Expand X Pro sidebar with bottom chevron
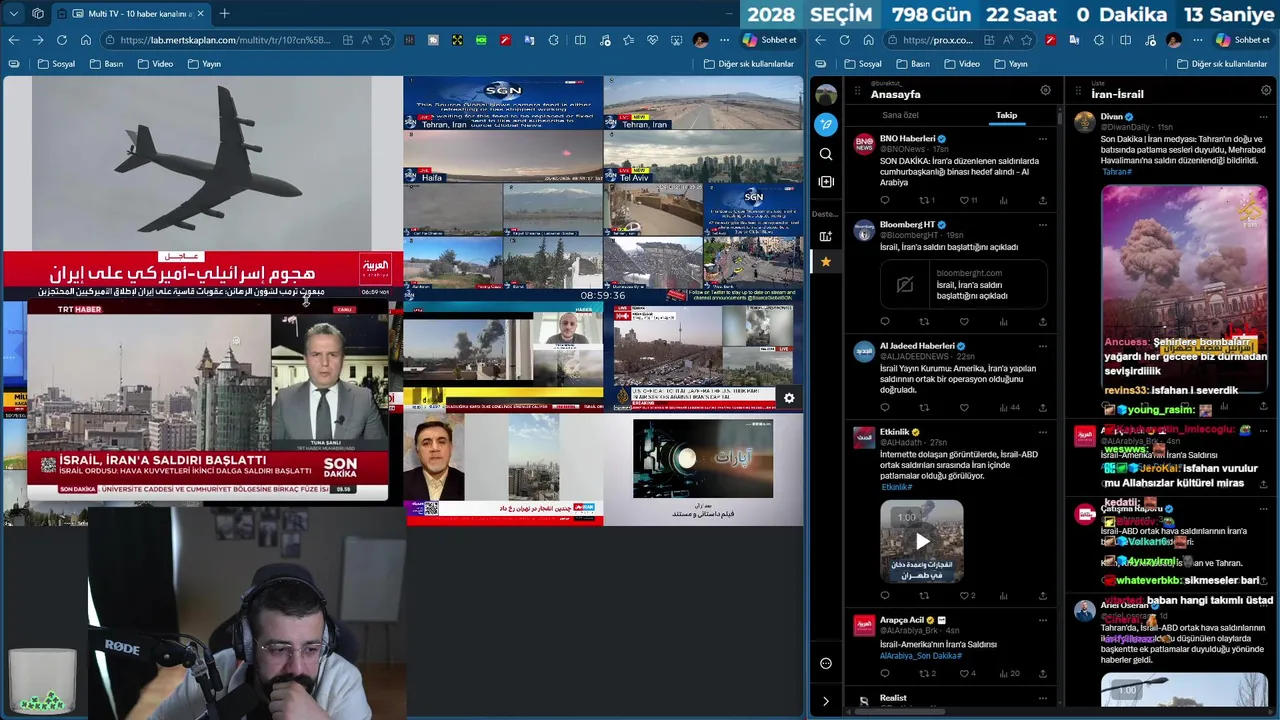1280x720 pixels. click(825, 701)
